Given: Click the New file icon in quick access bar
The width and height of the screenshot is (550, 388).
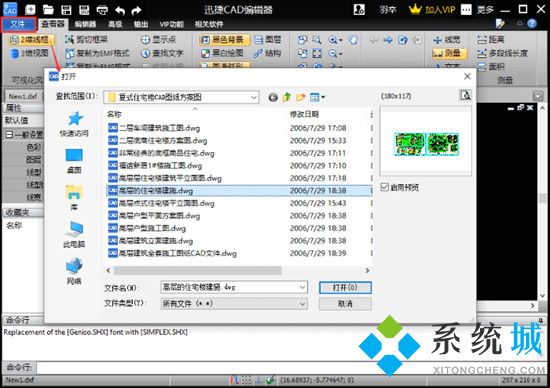Looking at the screenshot, I should [x=30, y=9].
